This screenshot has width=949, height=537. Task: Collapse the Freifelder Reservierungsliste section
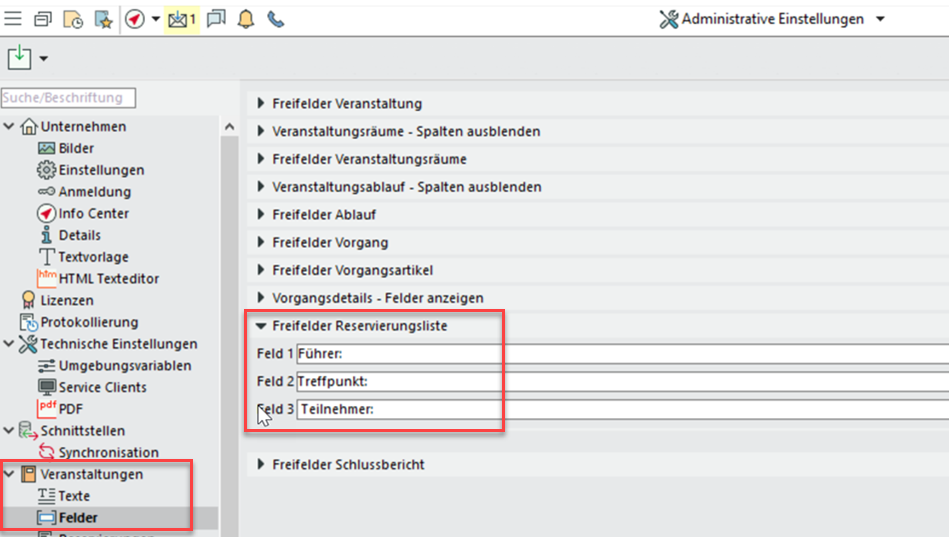coord(262,325)
